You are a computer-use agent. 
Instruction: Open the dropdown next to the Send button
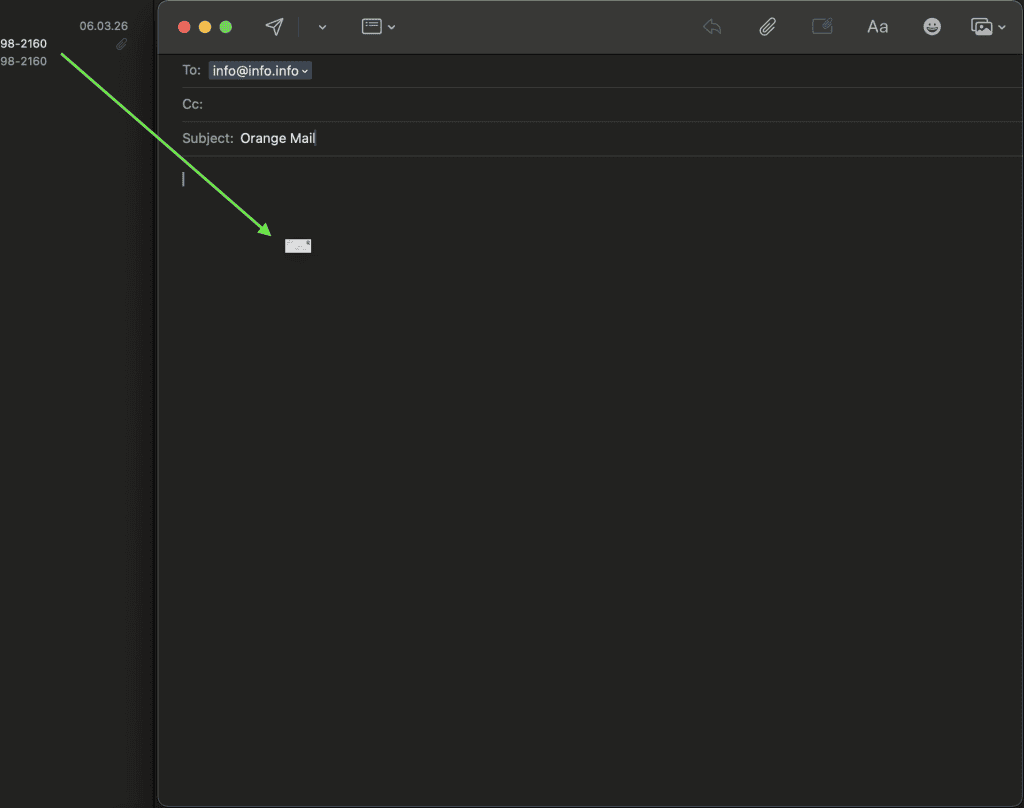click(321, 27)
